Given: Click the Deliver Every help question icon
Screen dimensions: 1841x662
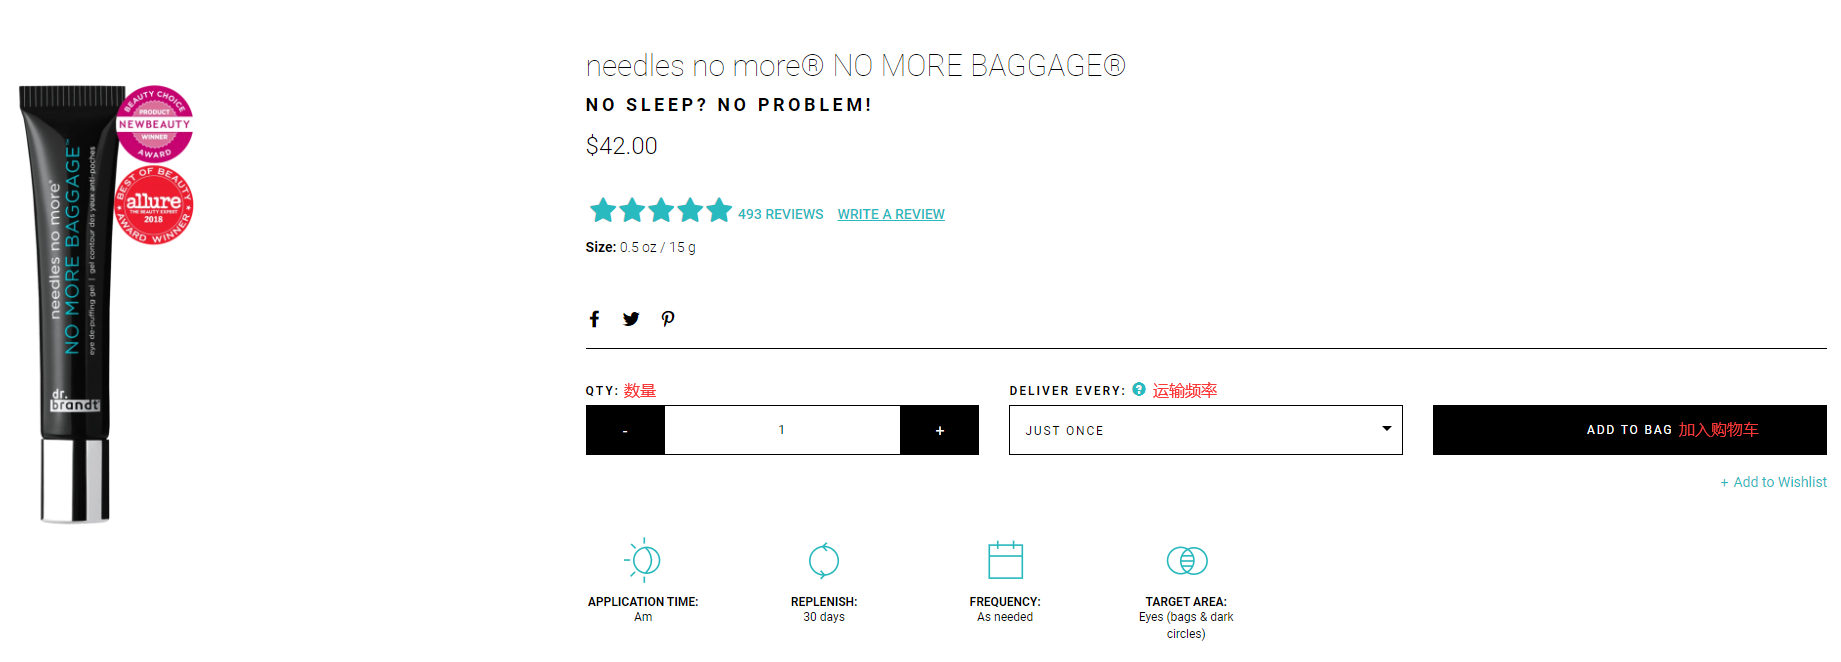Looking at the screenshot, I should (x=1139, y=389).
